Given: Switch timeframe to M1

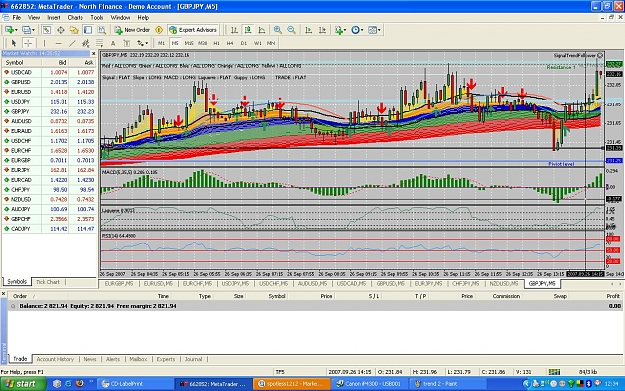Looking at the screenshot, I should (x=161, y=43).
